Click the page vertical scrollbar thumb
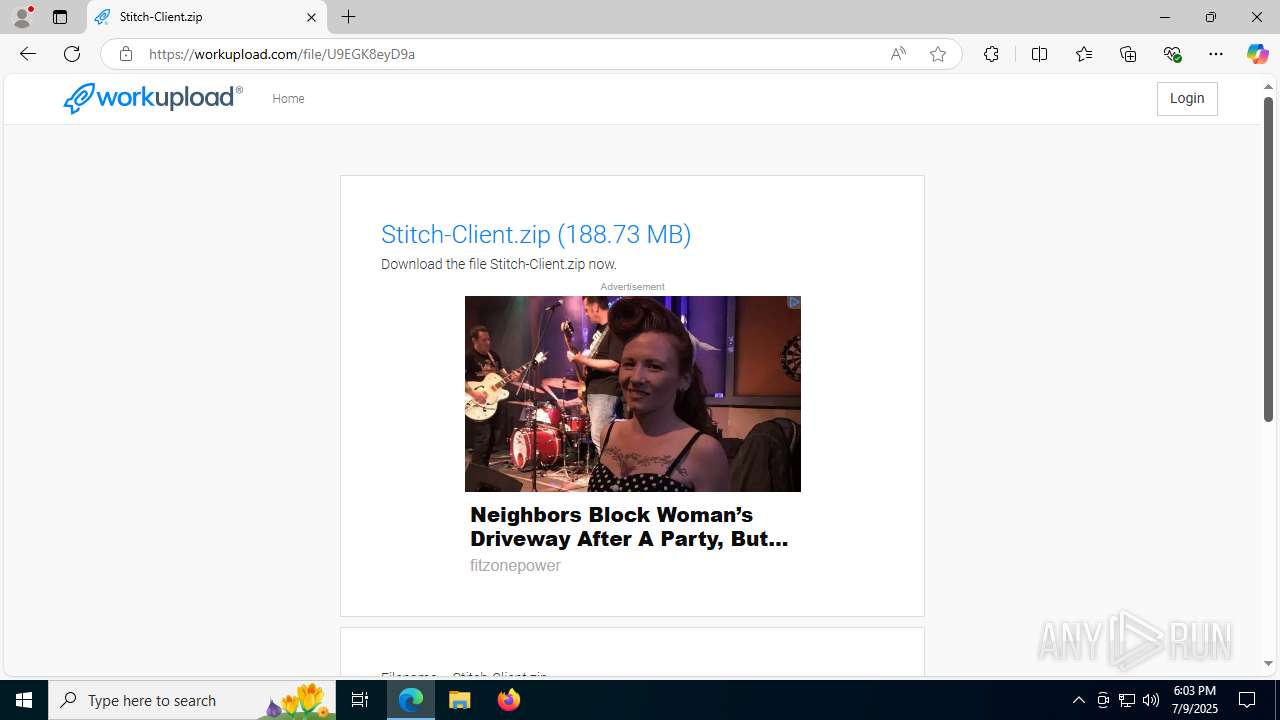 (x=1268, y=258)
